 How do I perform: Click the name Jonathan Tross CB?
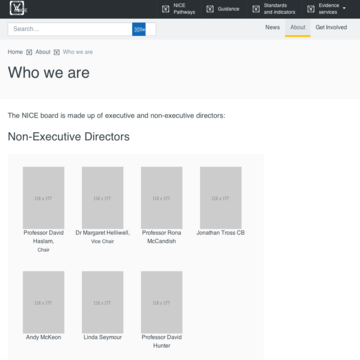pyautogui.click(x=221, y=233)
